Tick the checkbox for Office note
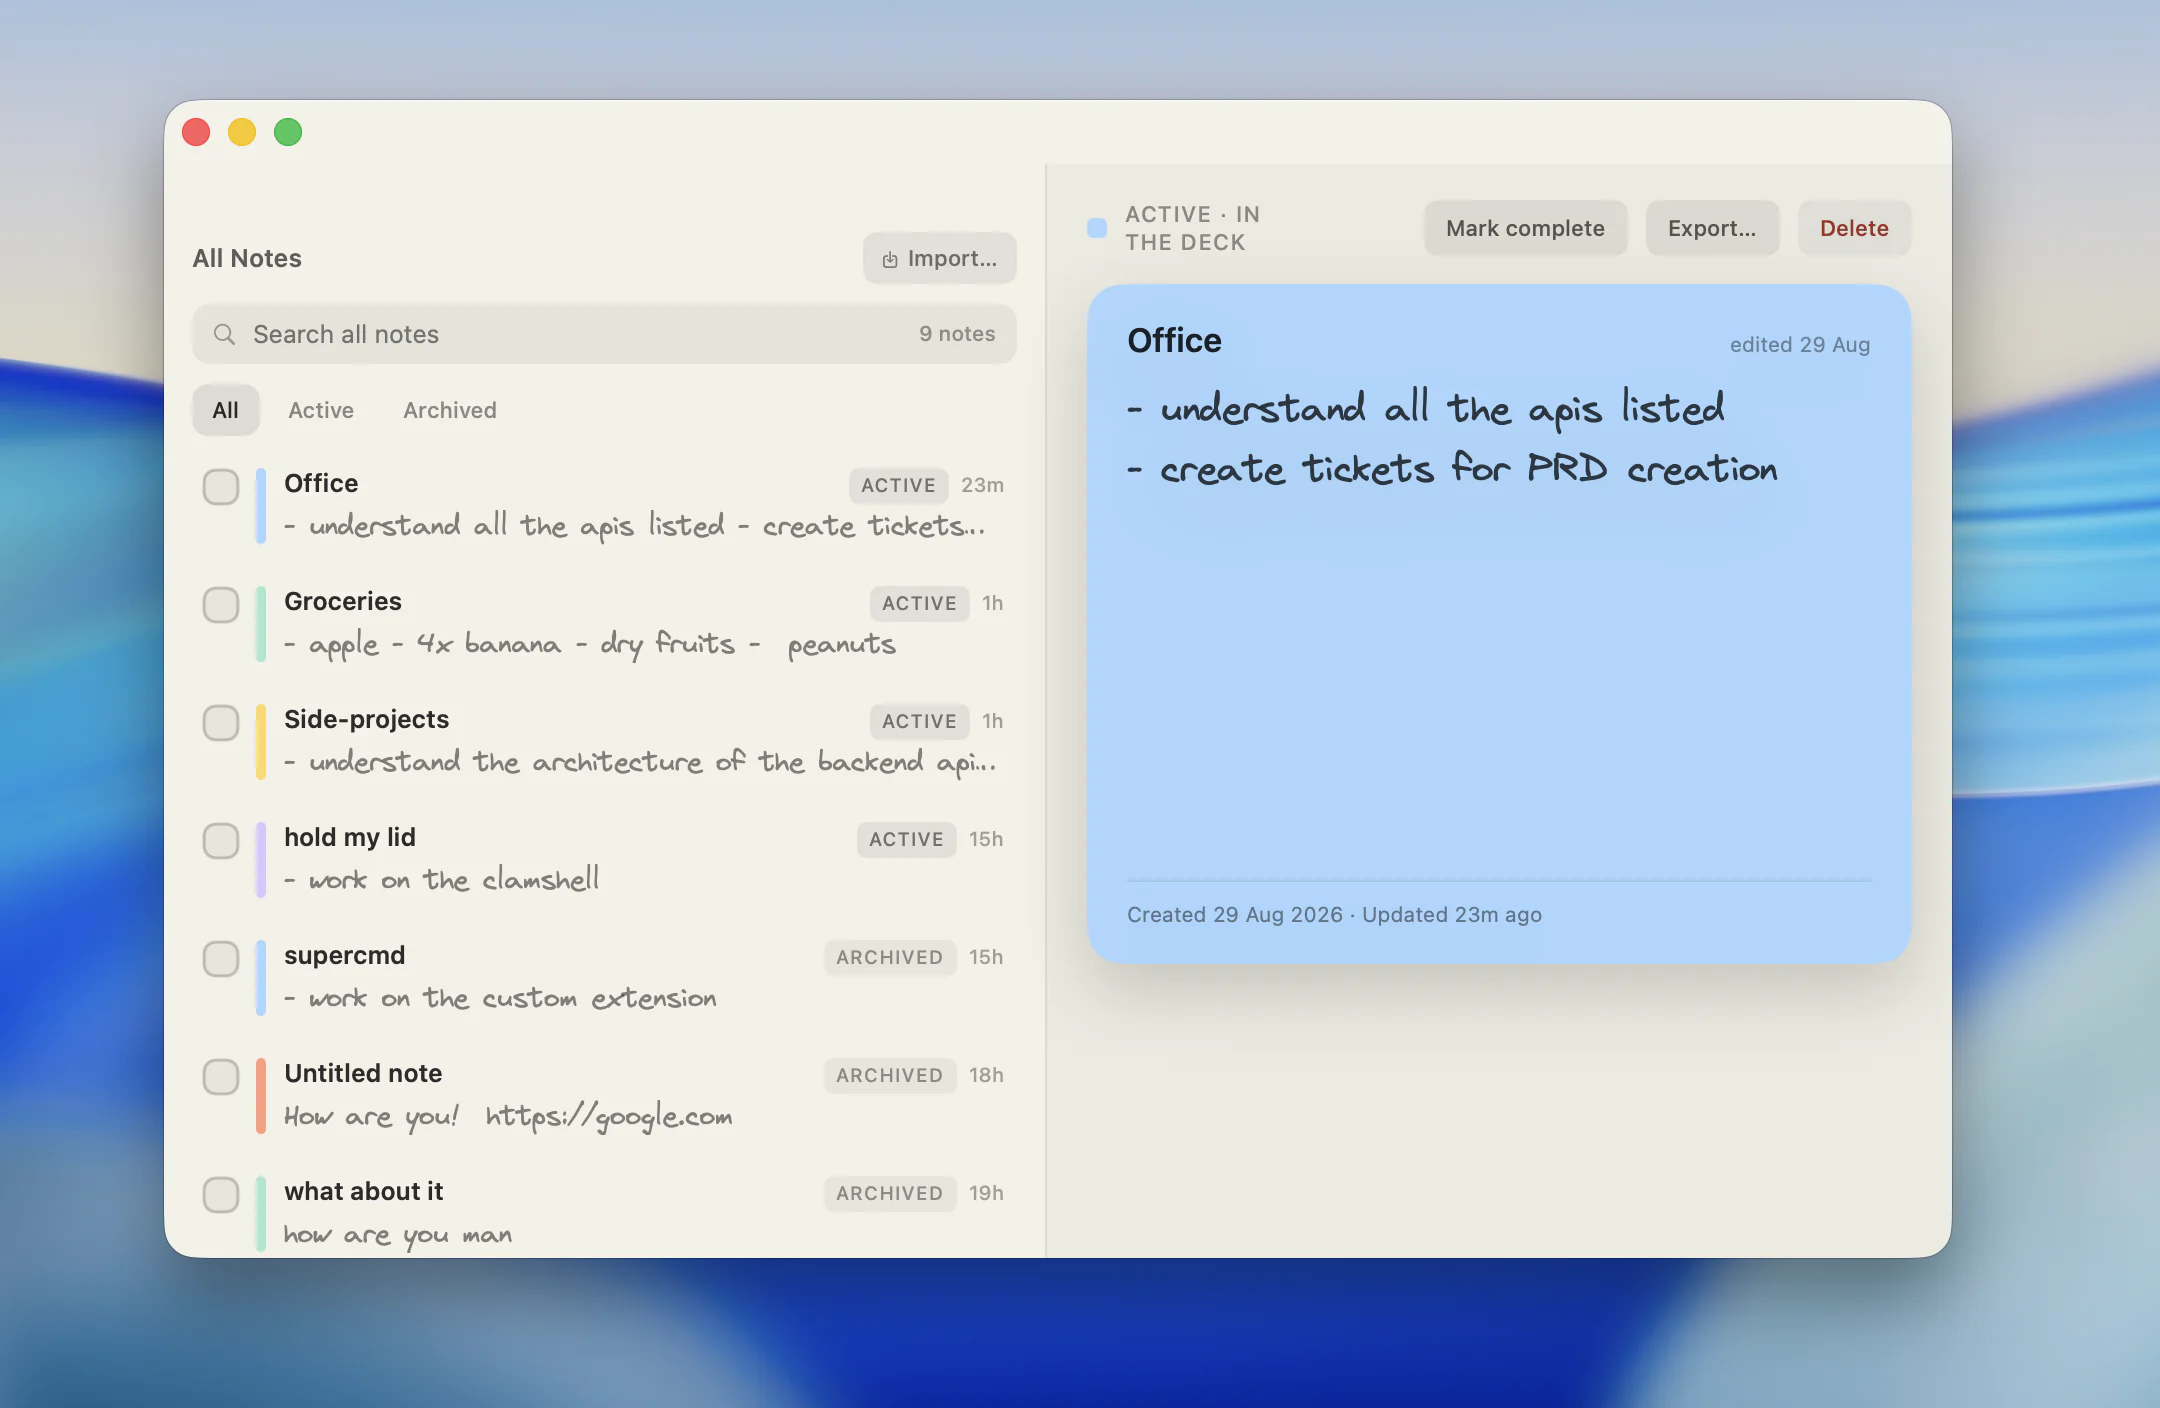Screen dimensions: 2160x1408 221,487
